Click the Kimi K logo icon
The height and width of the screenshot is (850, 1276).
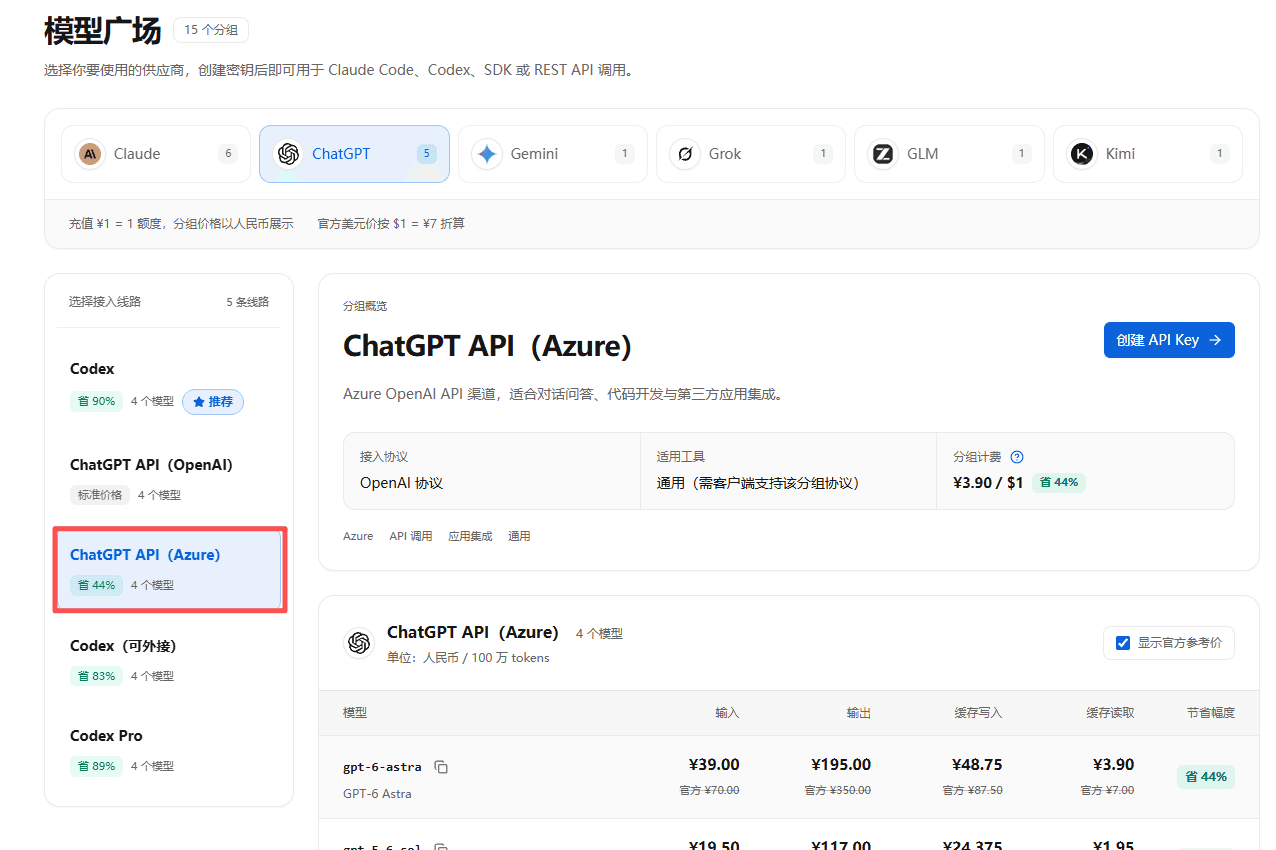point(1082,154)
